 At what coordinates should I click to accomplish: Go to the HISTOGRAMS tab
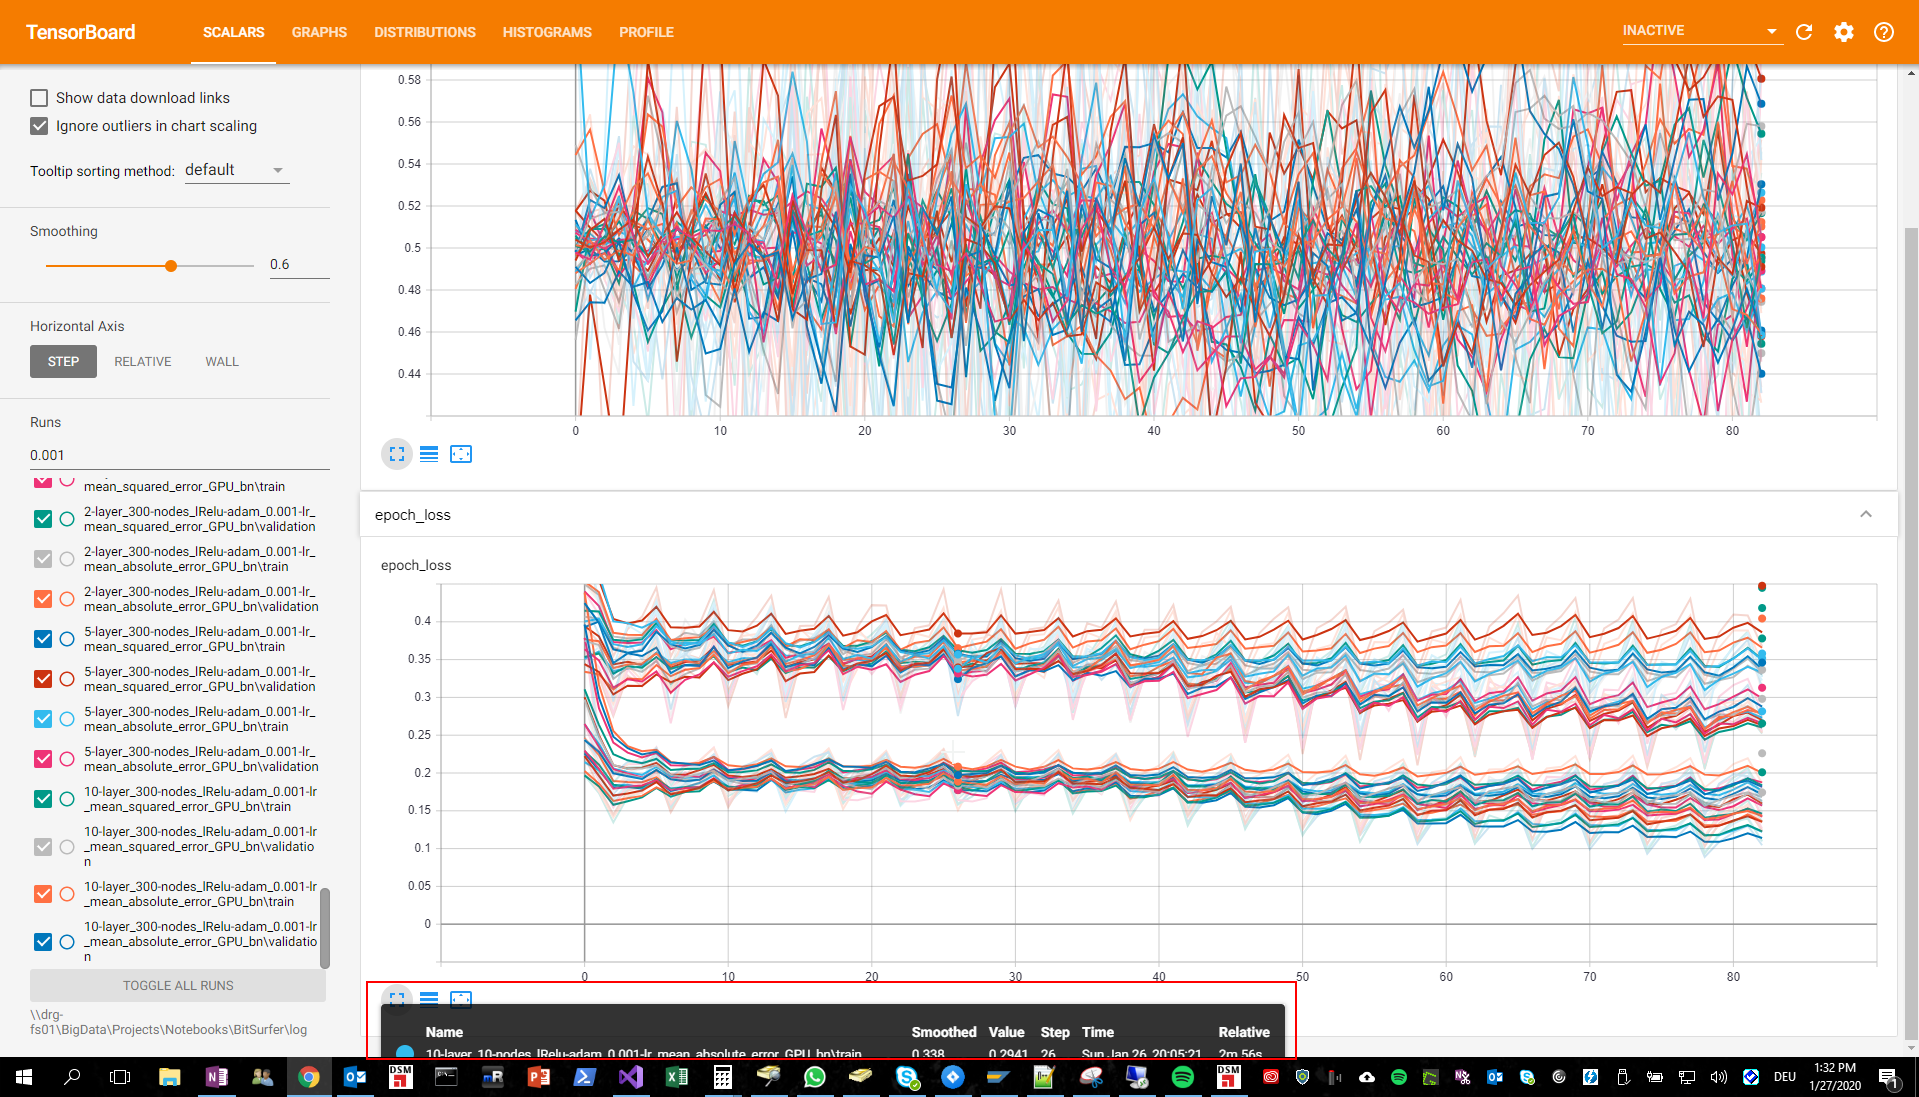[x=547, y=32]
